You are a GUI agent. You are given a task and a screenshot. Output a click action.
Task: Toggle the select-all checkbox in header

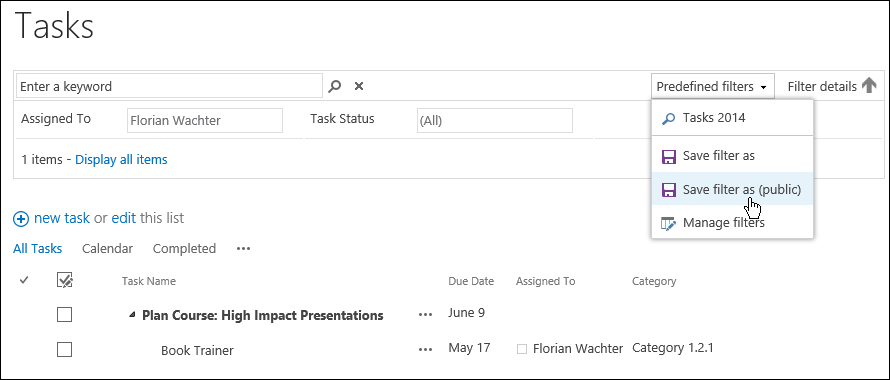[x=65, y=279]
